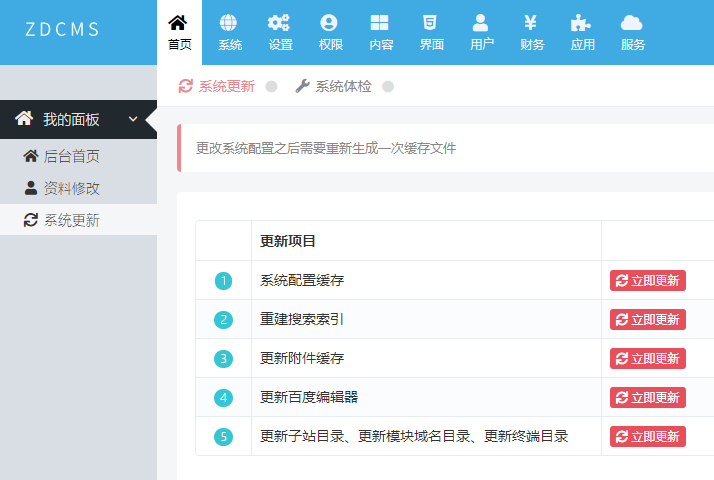The height and width of the screenshot is (480, 714).
Task: Open the 权限 user-circle icon
Action: tap(329, 23)
